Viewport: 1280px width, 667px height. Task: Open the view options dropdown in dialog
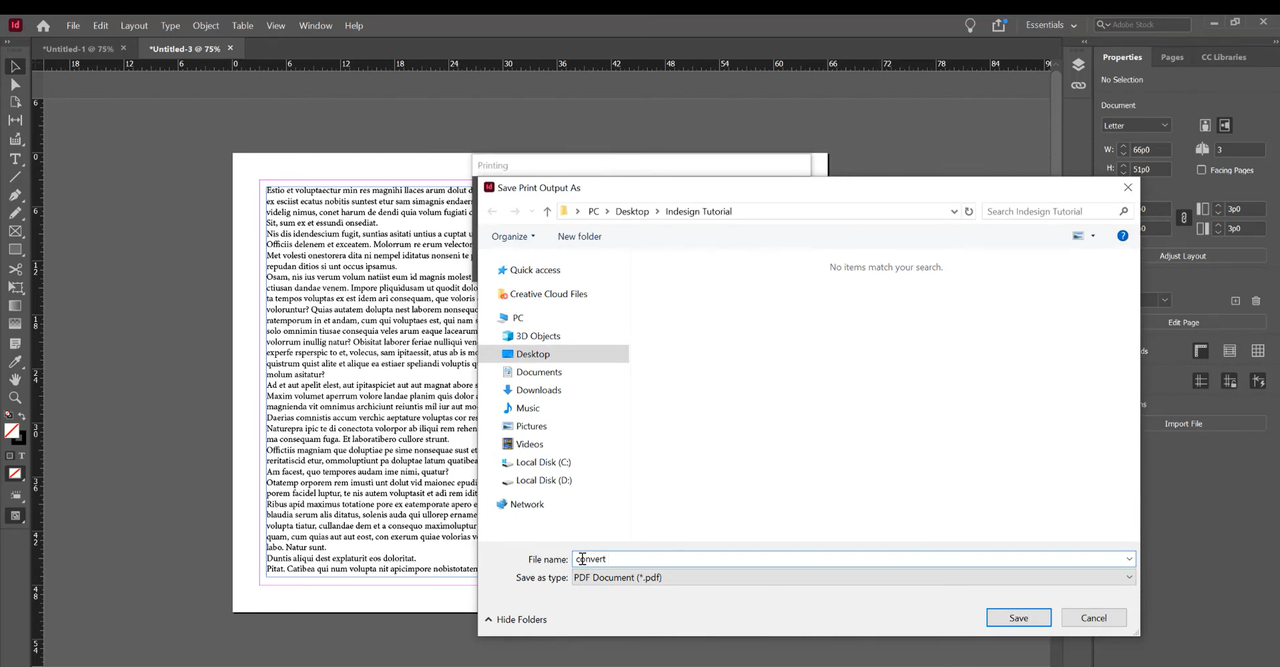point(1093,236)
